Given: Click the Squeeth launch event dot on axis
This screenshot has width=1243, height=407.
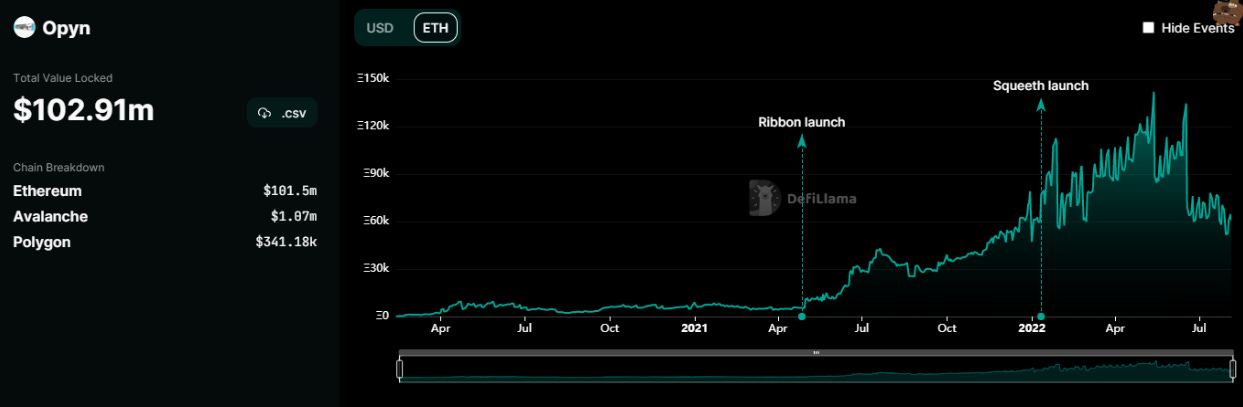Looking at the screenshot, I should (1041, 317).
